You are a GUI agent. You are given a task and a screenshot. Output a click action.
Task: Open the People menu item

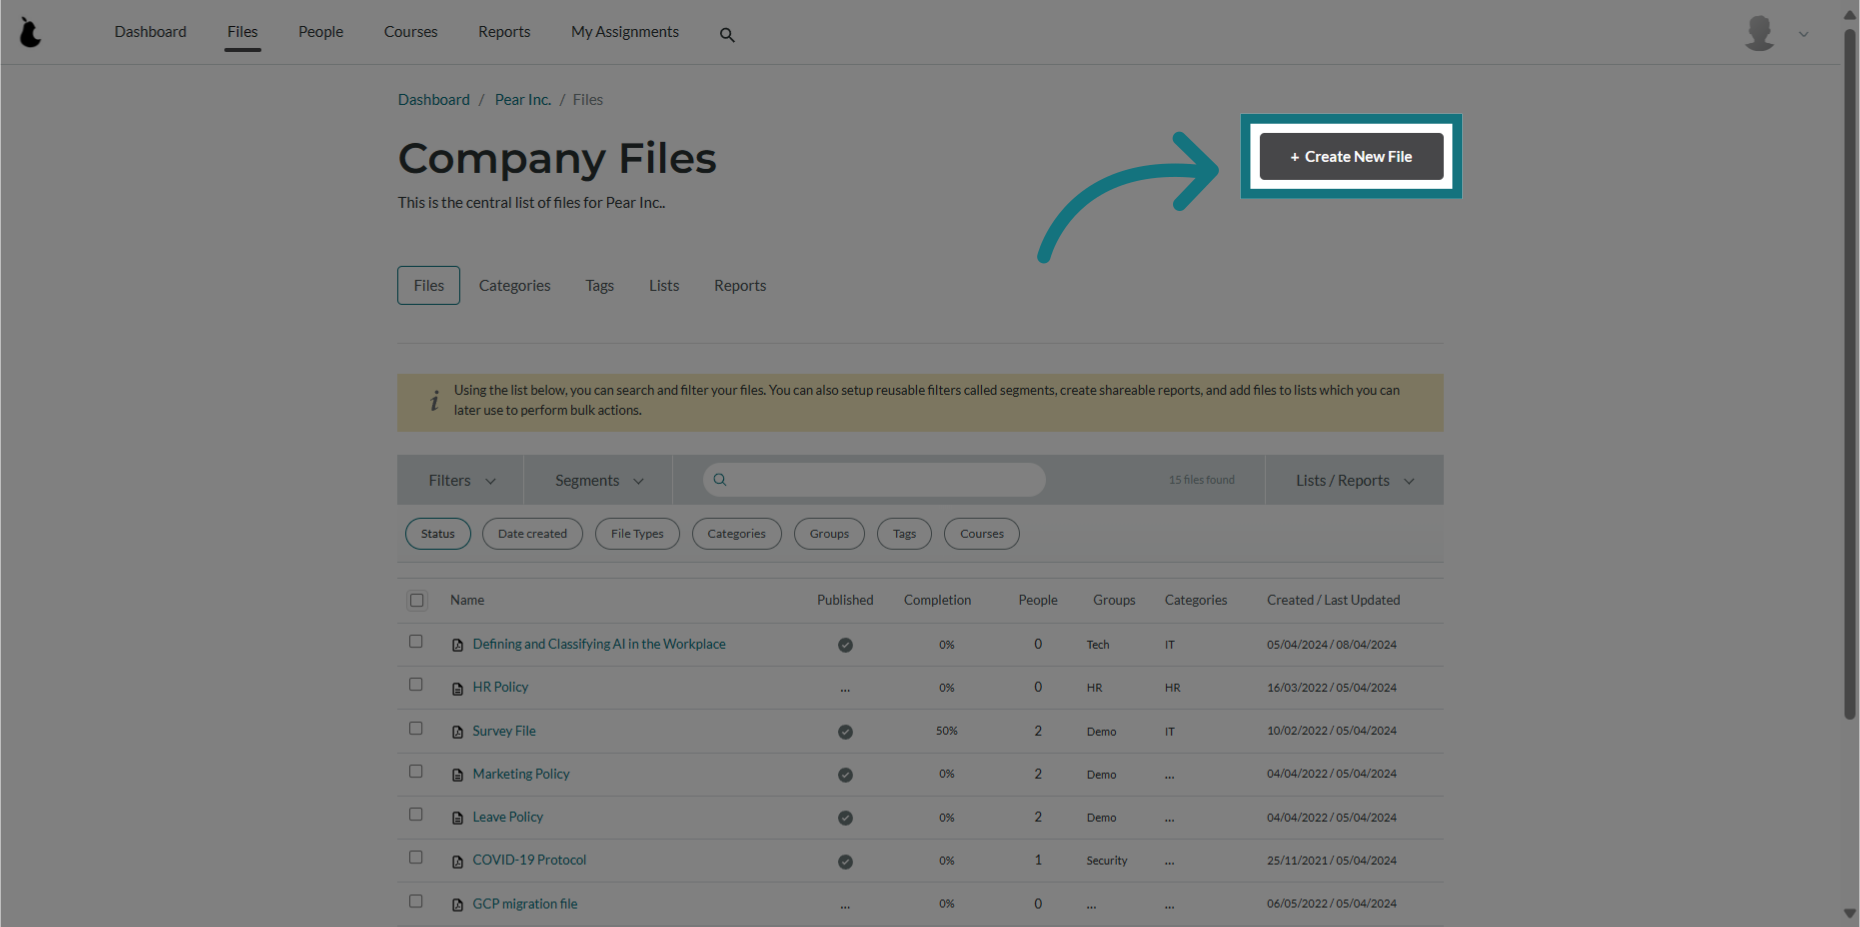[320, 32]
